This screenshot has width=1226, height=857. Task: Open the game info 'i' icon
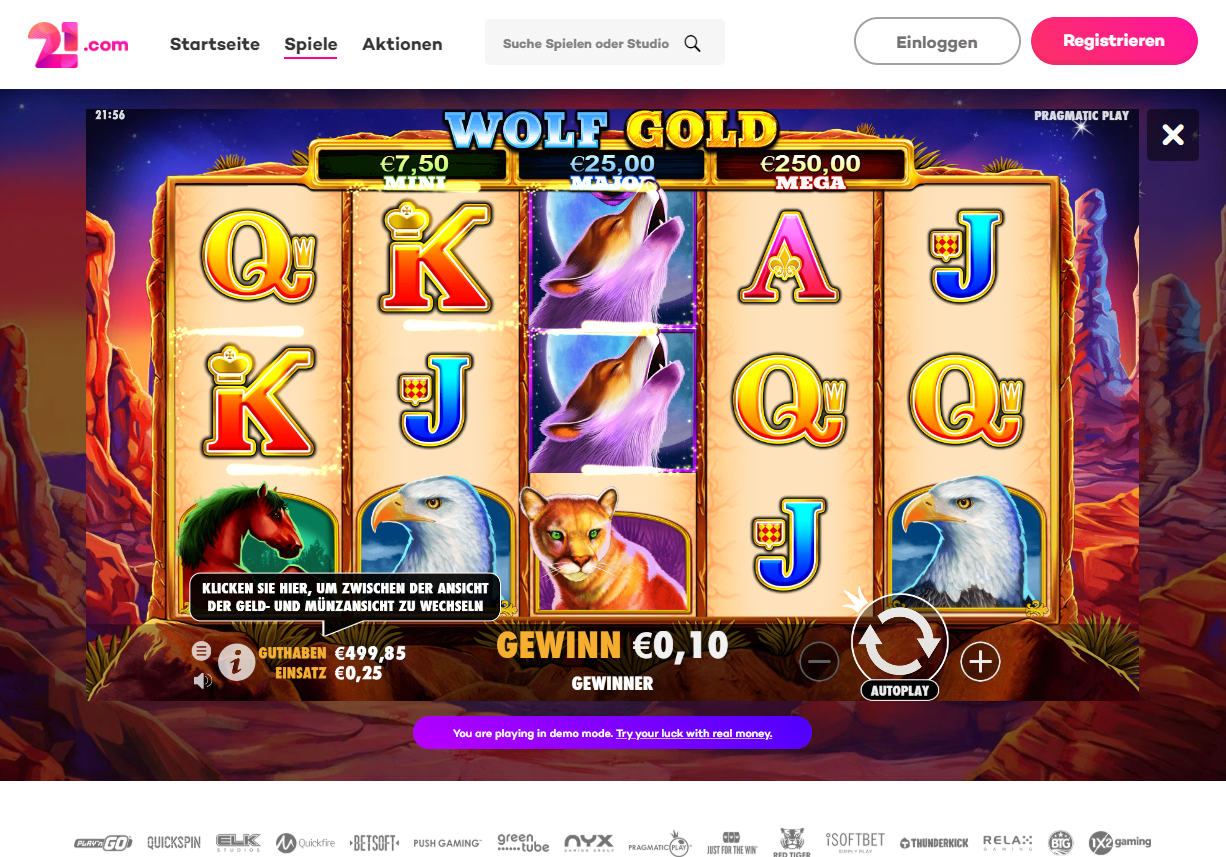coord(236,661)
